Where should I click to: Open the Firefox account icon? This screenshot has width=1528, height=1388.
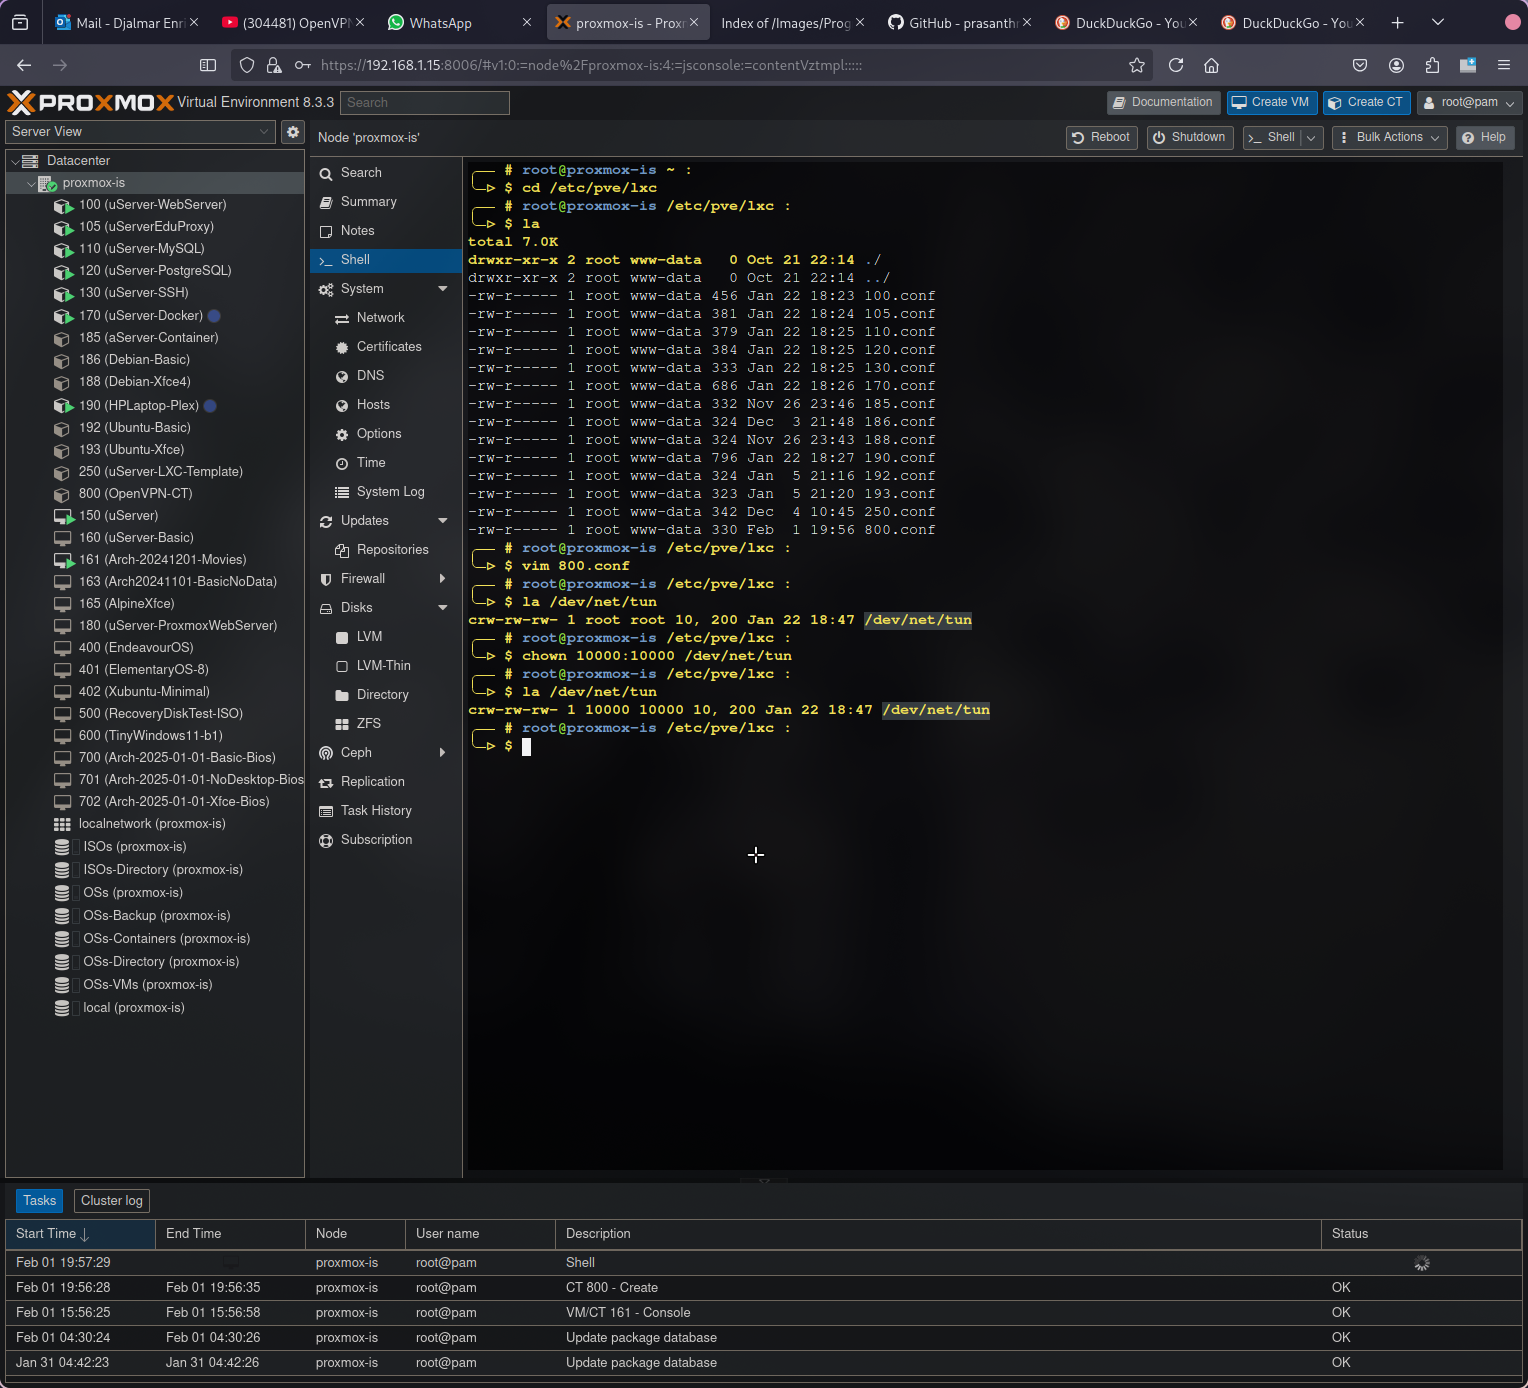[1396, 65]
